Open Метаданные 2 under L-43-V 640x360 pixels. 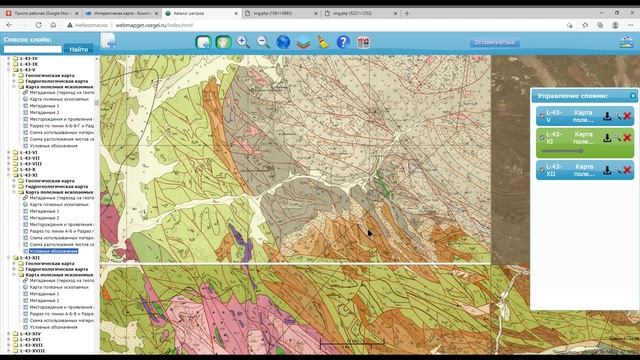(x=44, y=112)
